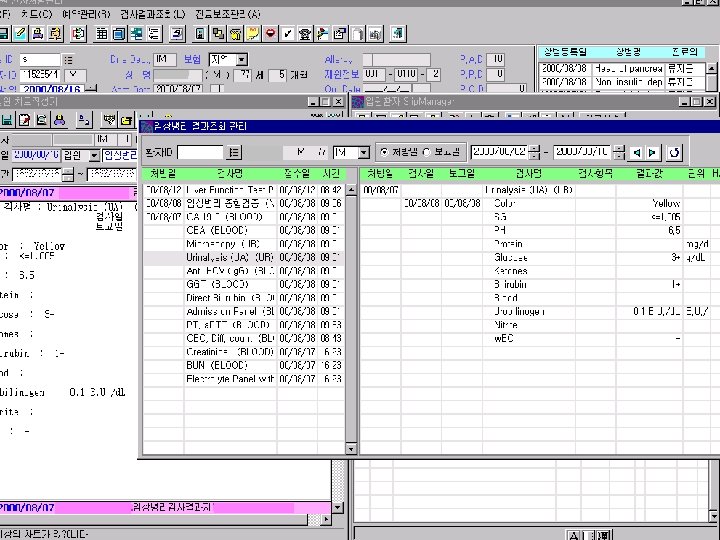
Task: Click the person-at-desk icon in main toolbar
Action: pyautogui.click(x=56, y=34)
